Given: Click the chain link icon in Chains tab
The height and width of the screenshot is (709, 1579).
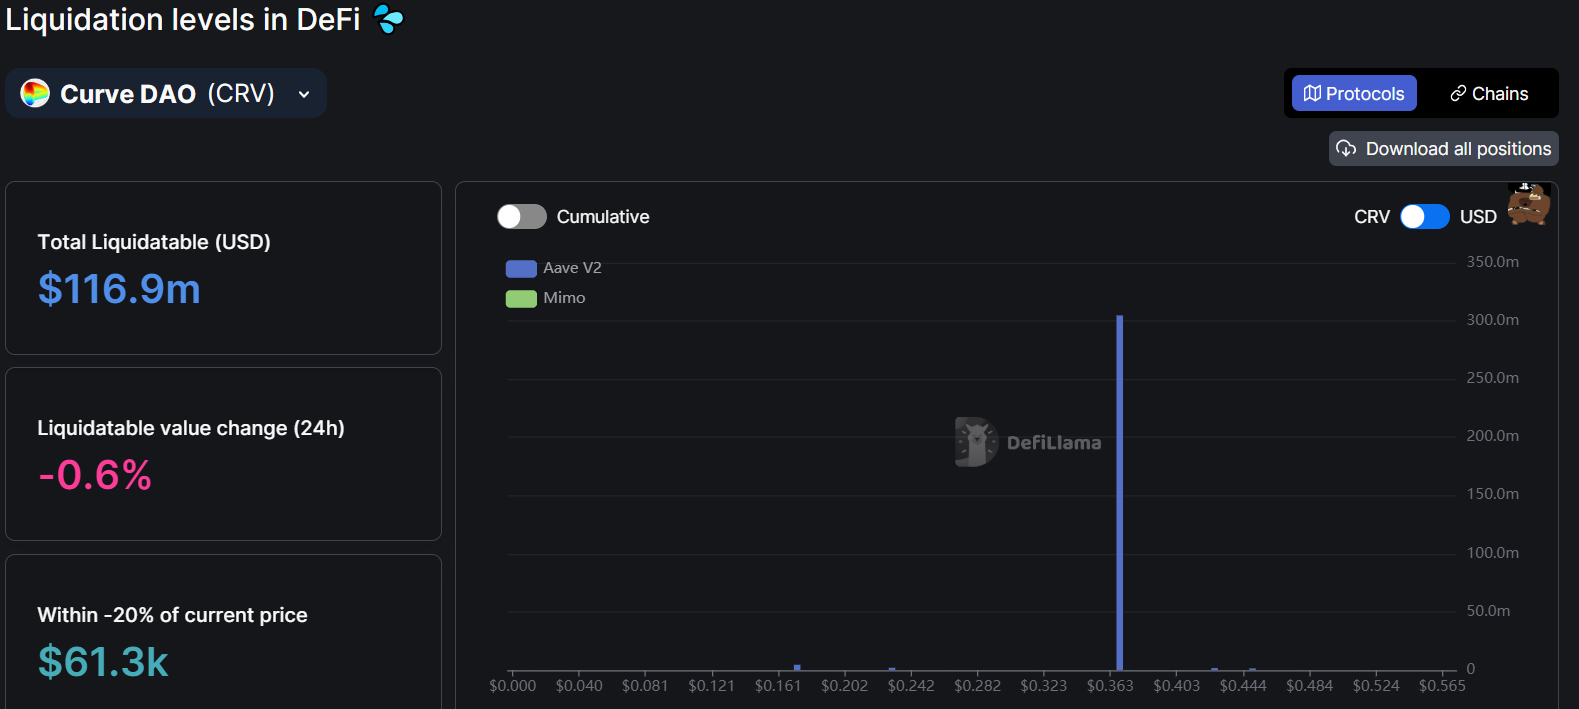Looking at the screenshot, I should coord(1458,93).
